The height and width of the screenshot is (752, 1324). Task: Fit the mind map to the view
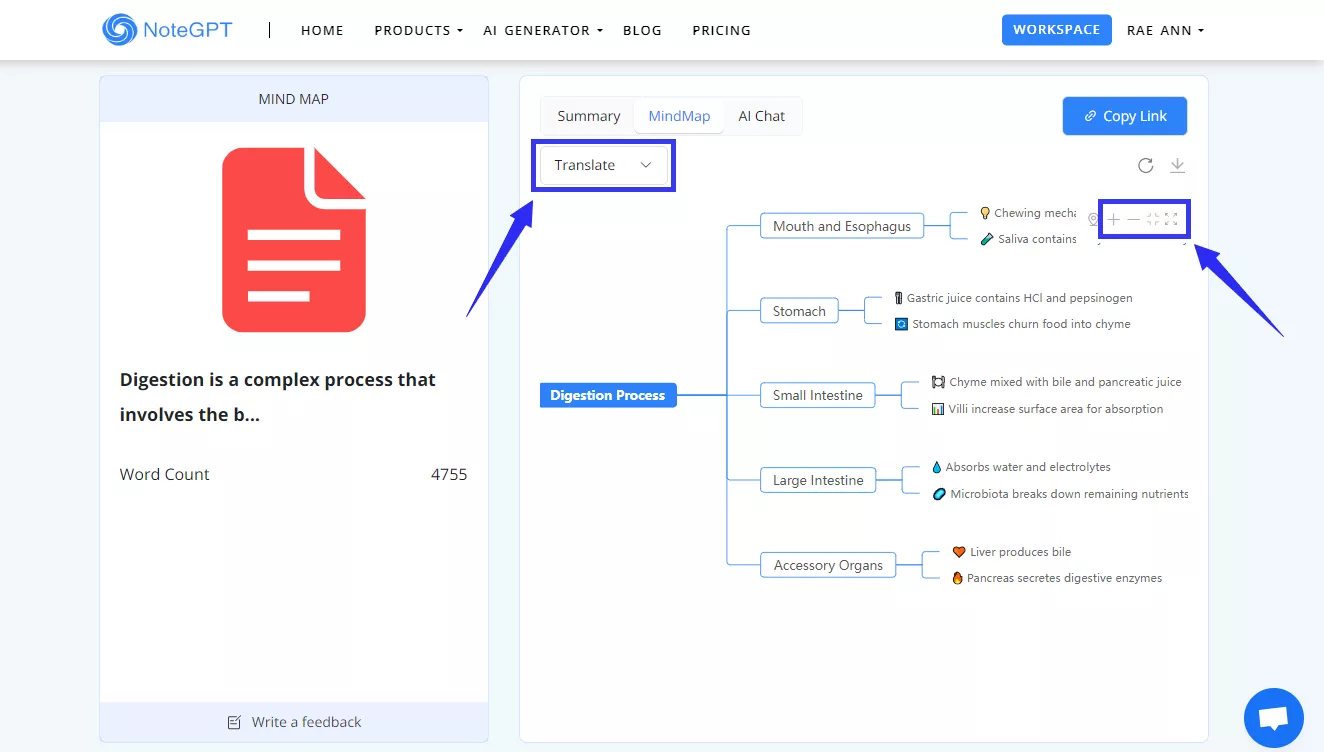coord(1154,219)
